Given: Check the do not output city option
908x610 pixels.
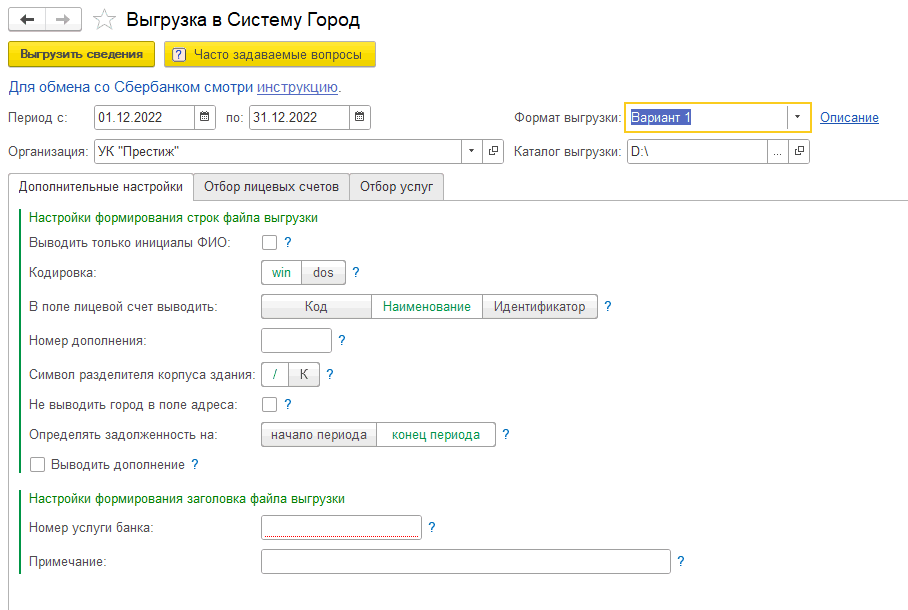Looking at the screenshot, I should (268, 405).
